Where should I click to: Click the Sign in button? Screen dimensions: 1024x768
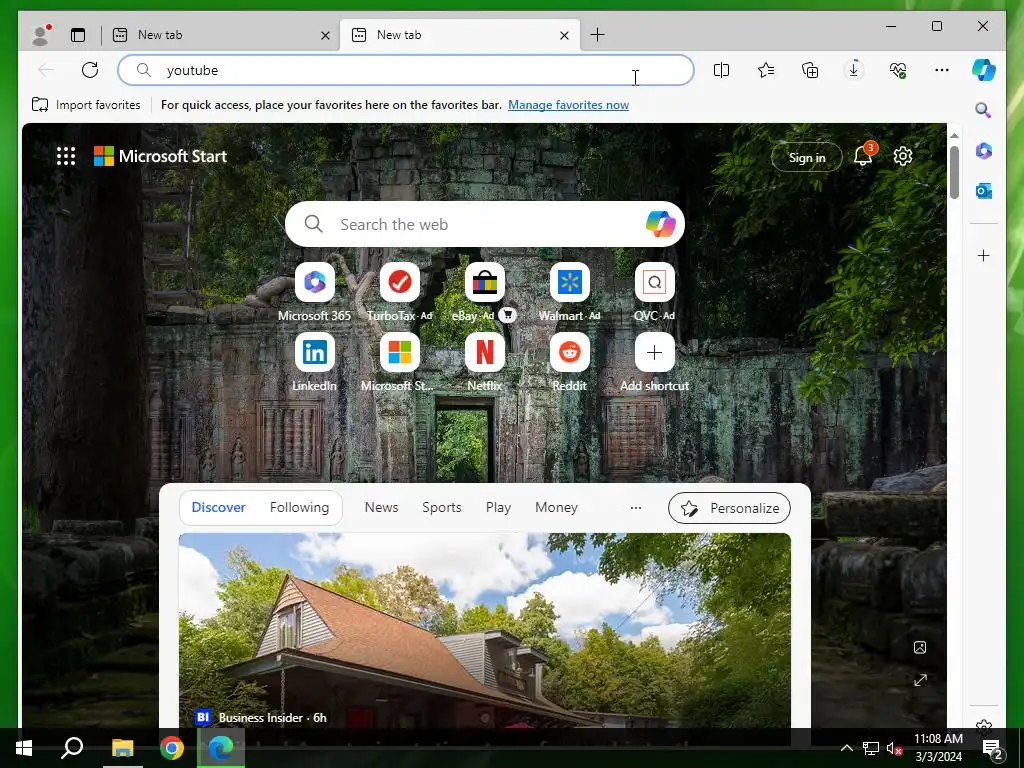click(807, 157)
